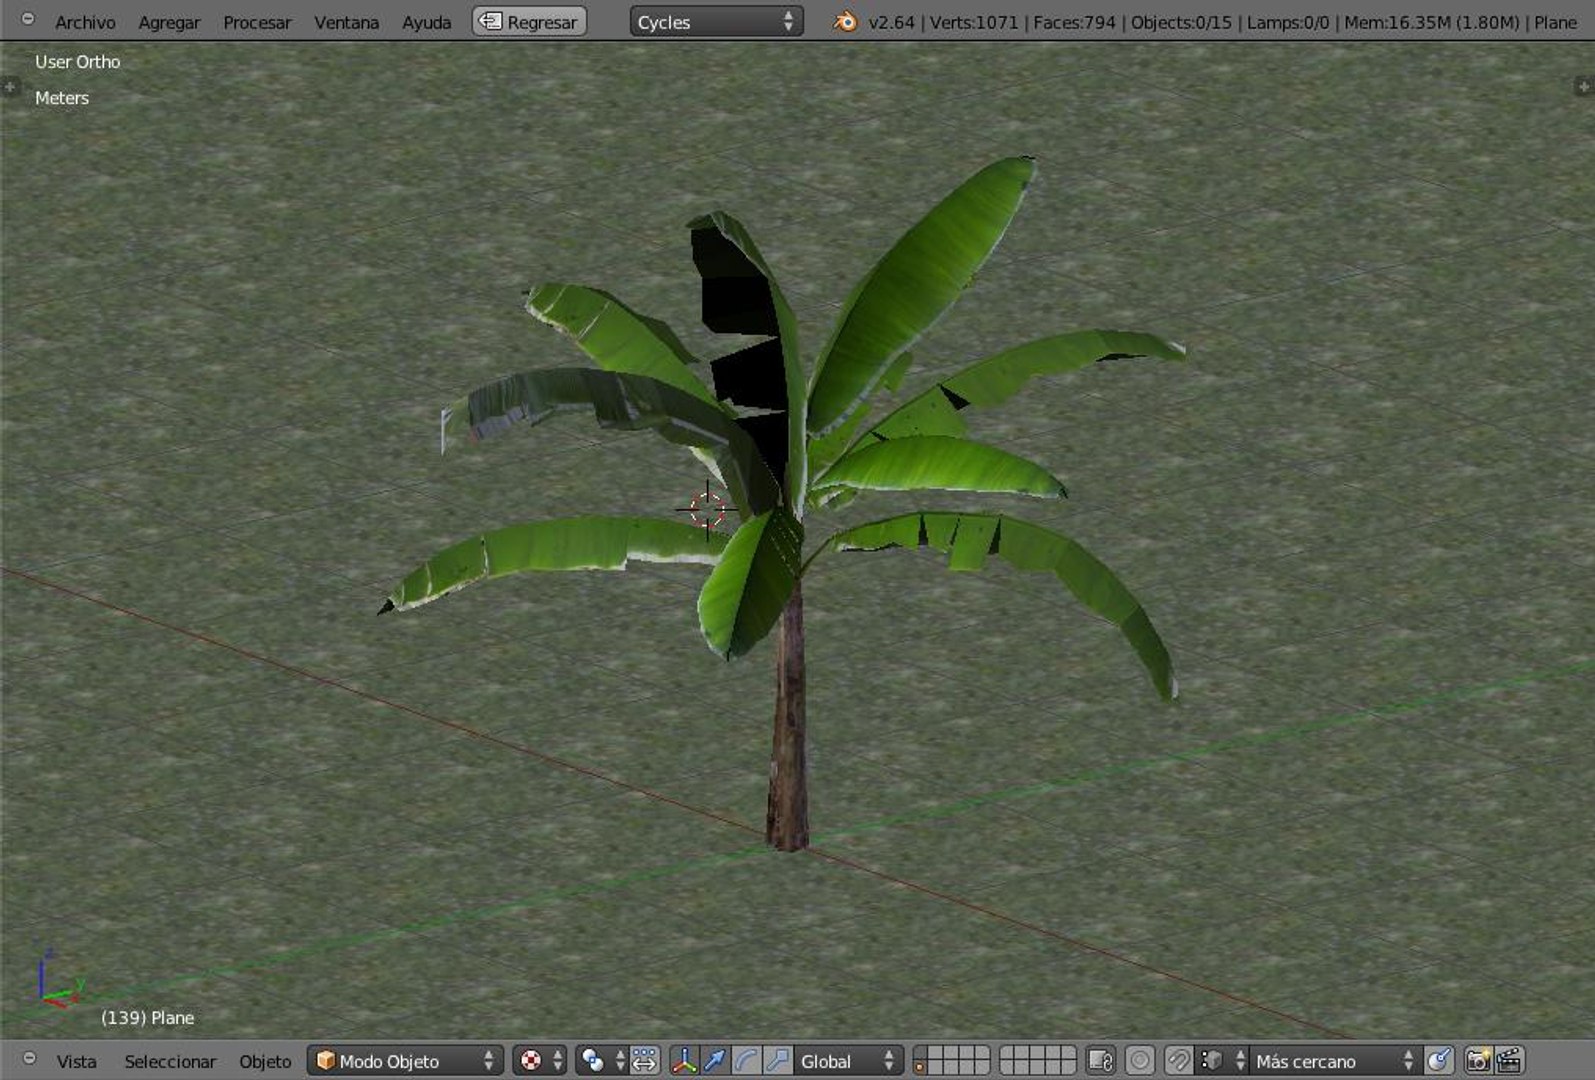Screen dimensions: 1595x1080
Task: Render OpenGL animation with clapperboard icon
Action: coord(1509,1061)
